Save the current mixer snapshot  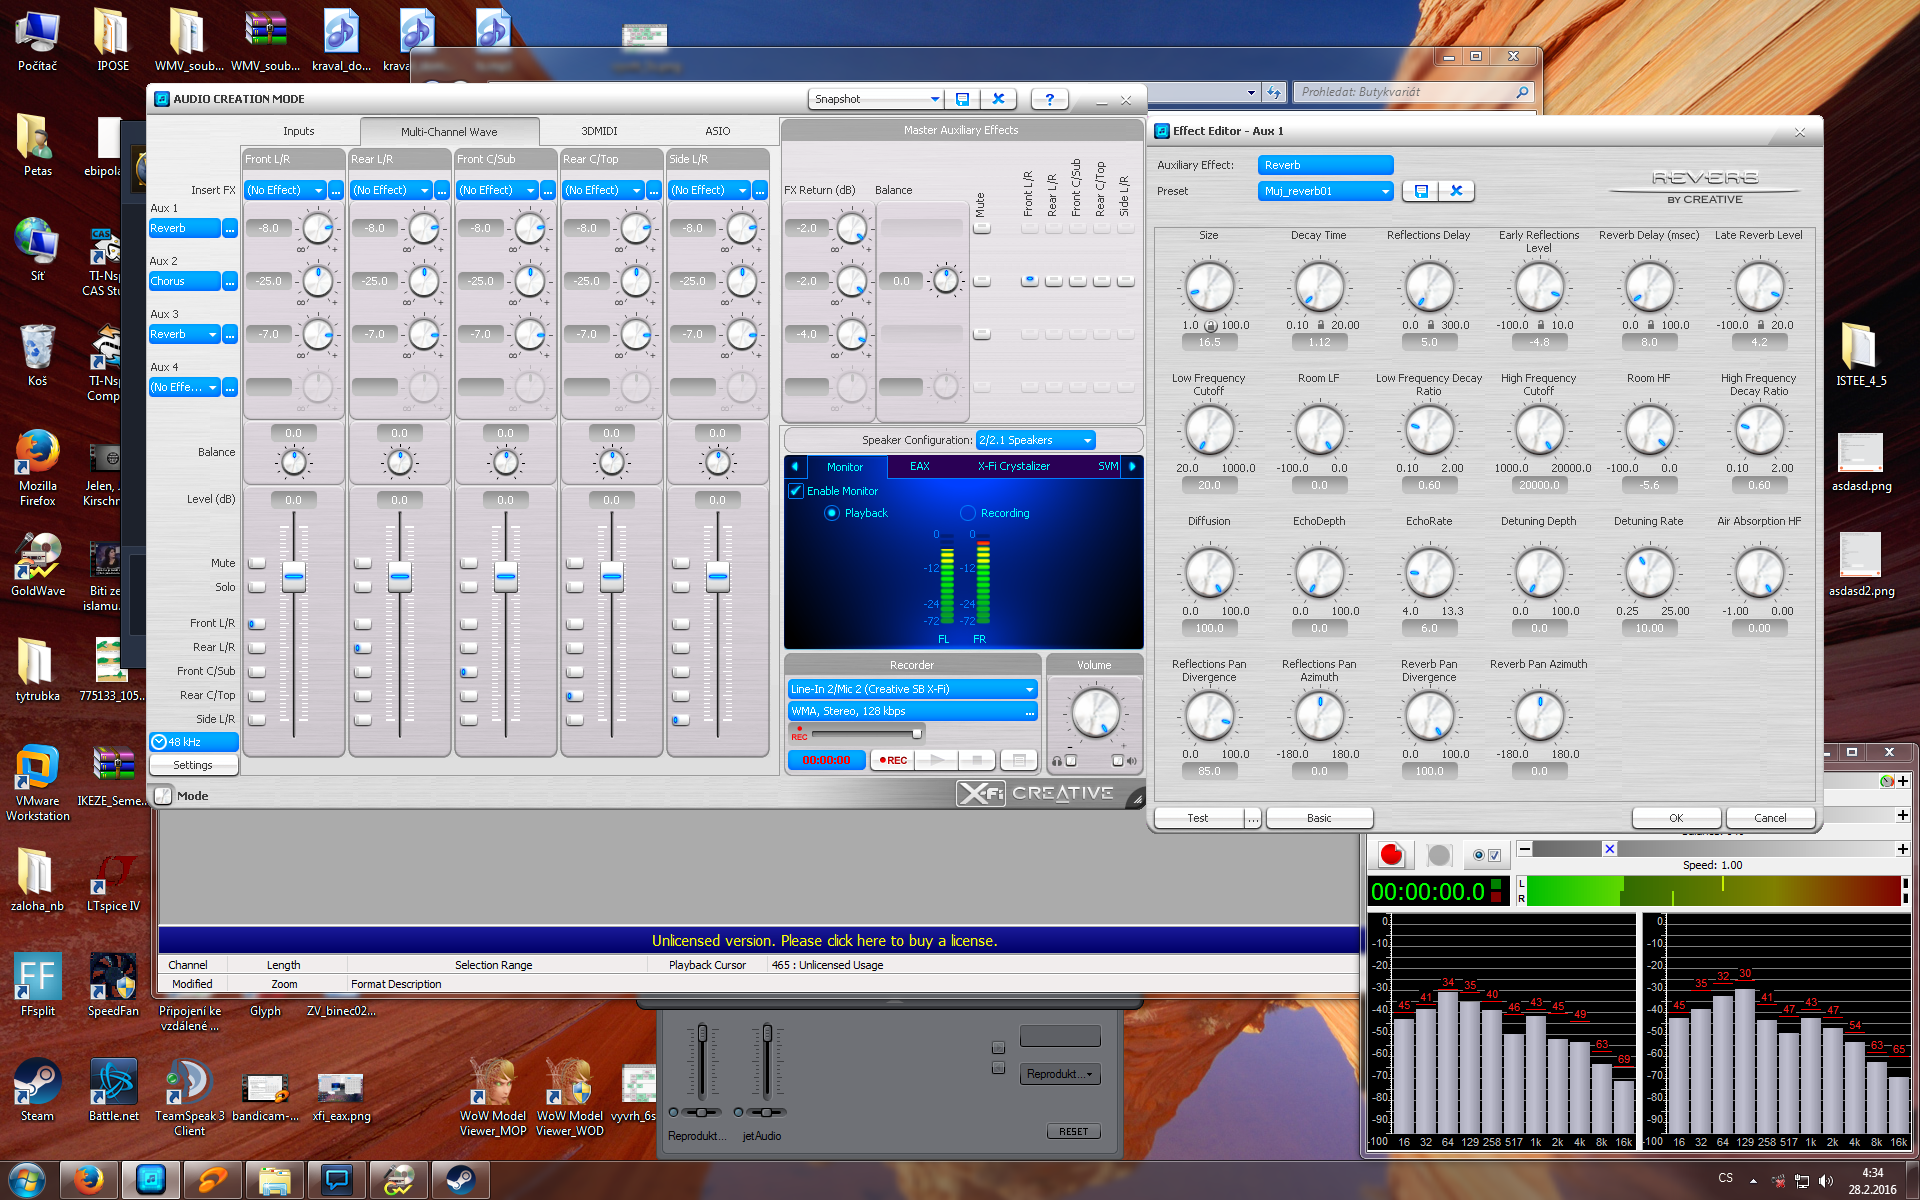click(x=962, y=99)
